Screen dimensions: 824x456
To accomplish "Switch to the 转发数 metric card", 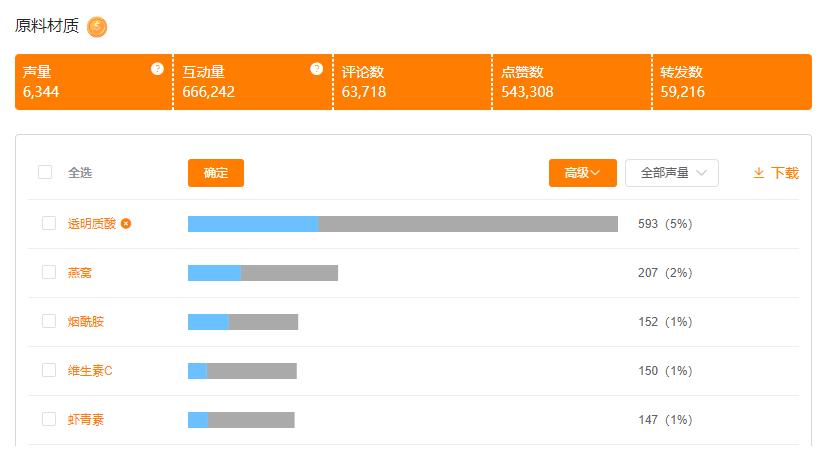I will coord(730,82).
